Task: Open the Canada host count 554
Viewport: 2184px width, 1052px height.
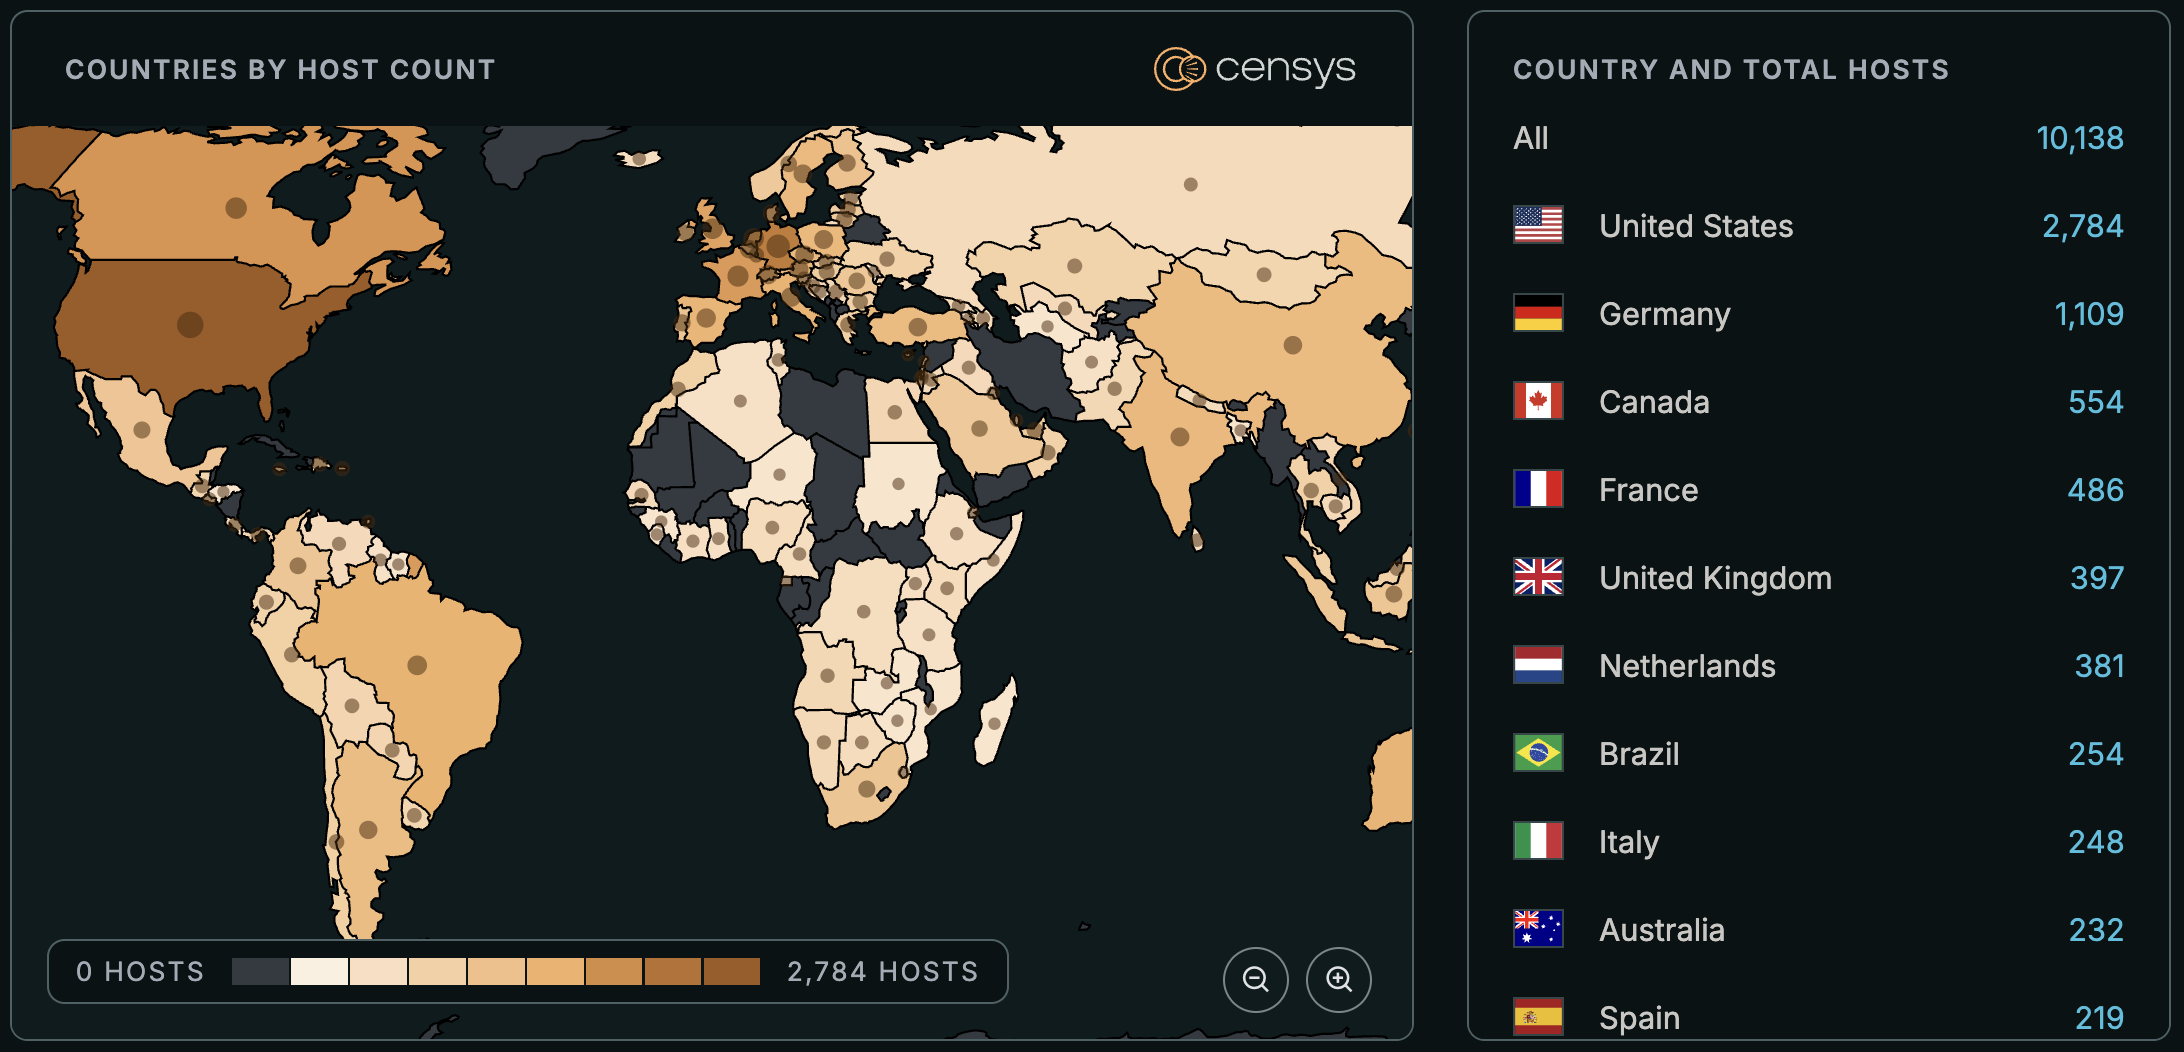Action: coord(2097,402)
